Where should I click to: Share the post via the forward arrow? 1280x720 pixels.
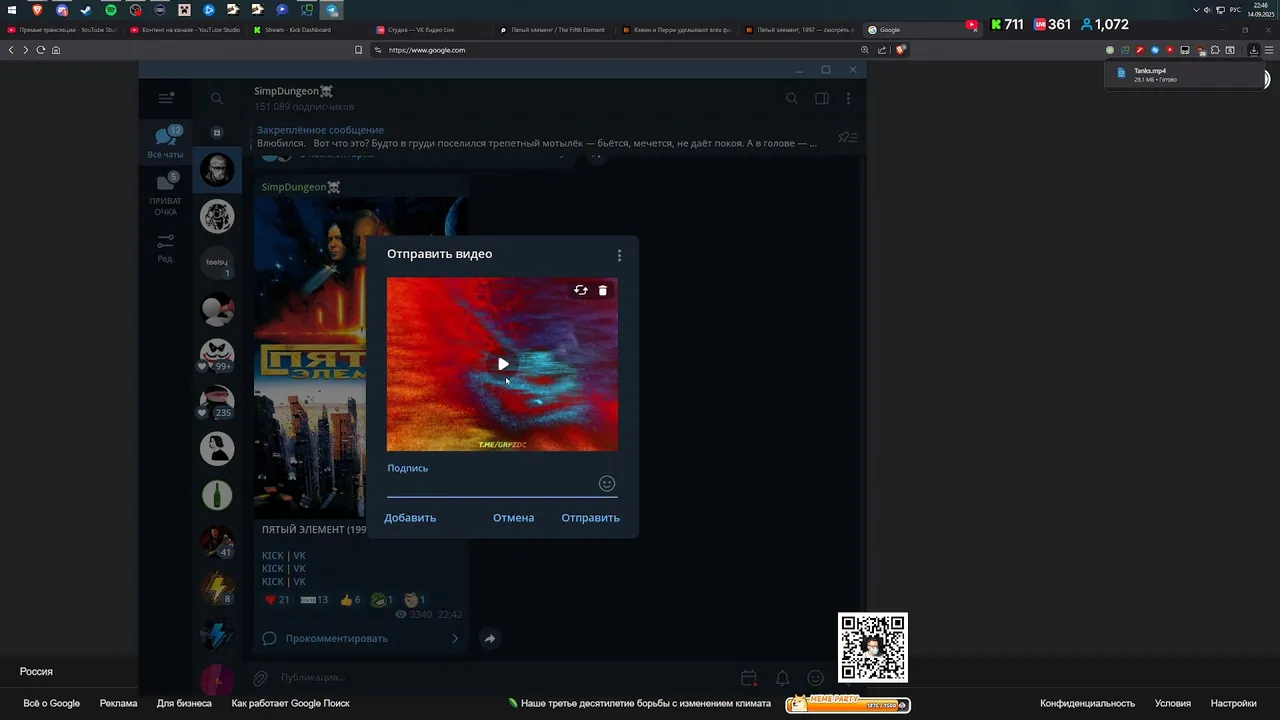[x=490, y=638]
